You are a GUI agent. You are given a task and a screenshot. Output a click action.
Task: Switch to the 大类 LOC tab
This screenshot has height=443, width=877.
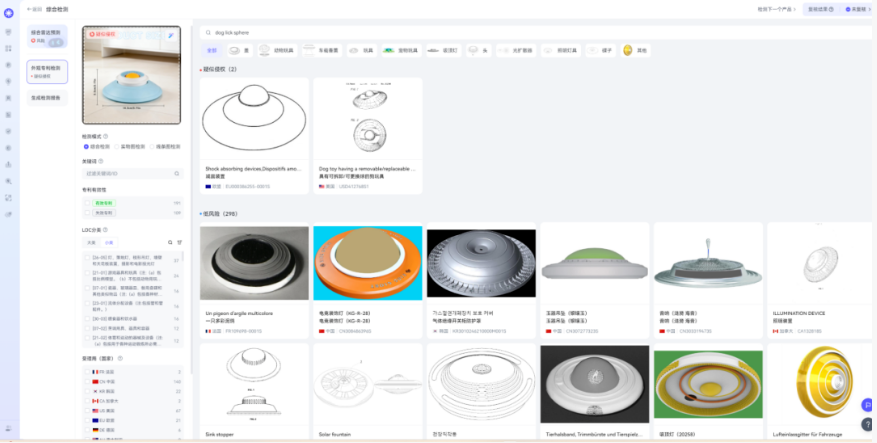click(91, 243)
